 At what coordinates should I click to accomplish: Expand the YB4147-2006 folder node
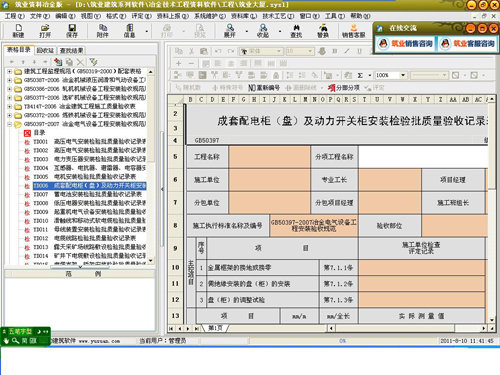pyautogui.click(x=10, y=107)
